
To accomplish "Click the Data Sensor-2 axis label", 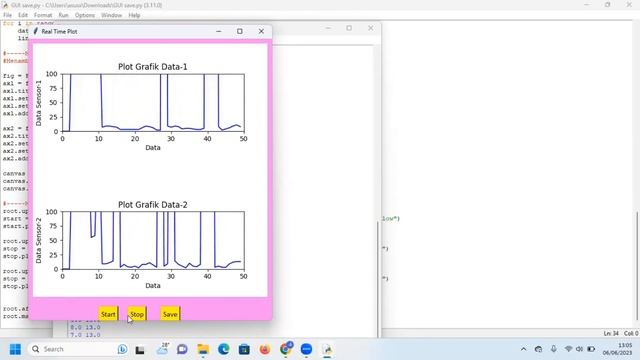I will click(x=39, y=240).
